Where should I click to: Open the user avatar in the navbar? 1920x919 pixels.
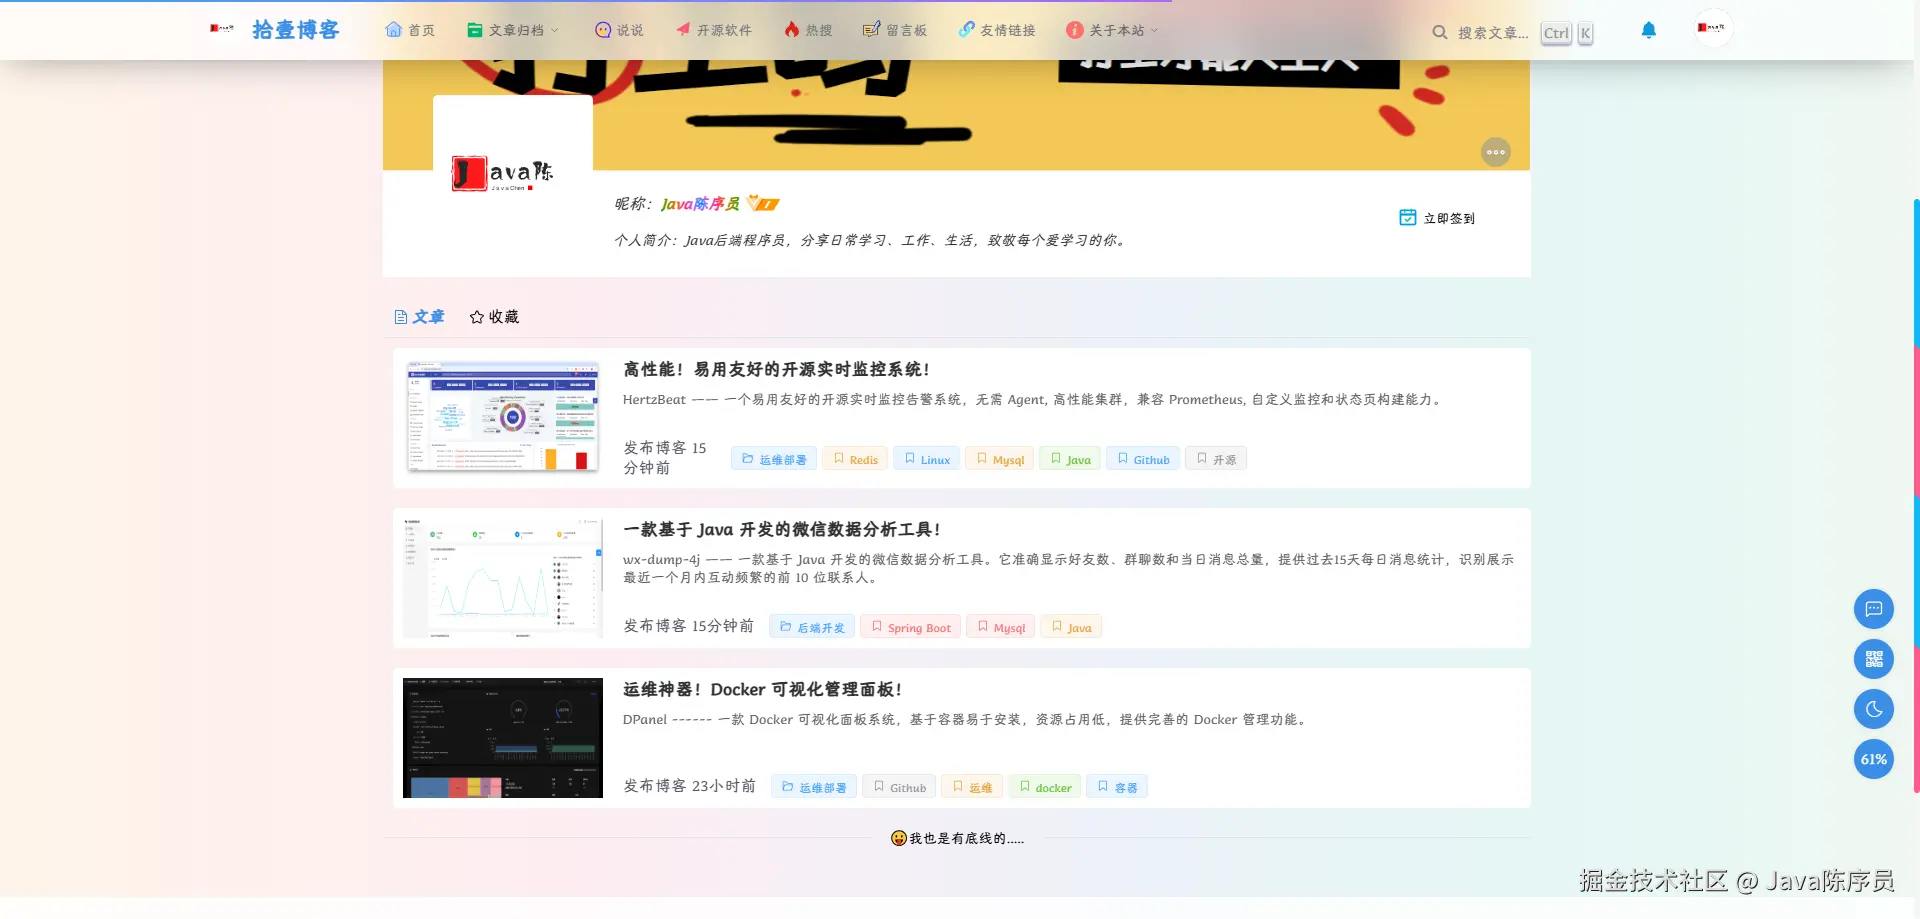click(1713, 28)
